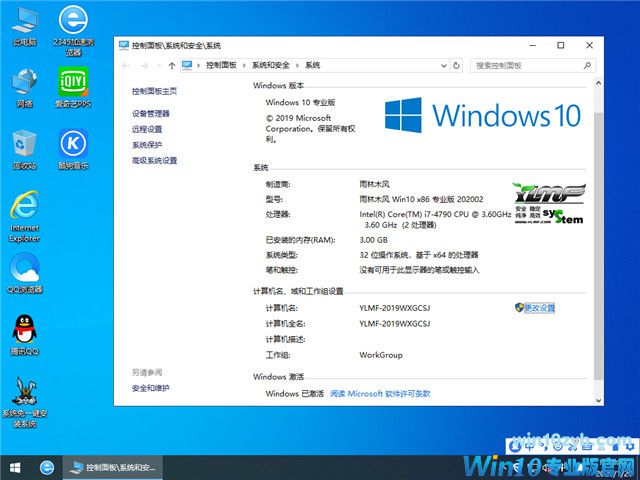Select the Control Panel breadcrumb
The height and width of the screenshot is (480, 640).
[x=221, y=65]
